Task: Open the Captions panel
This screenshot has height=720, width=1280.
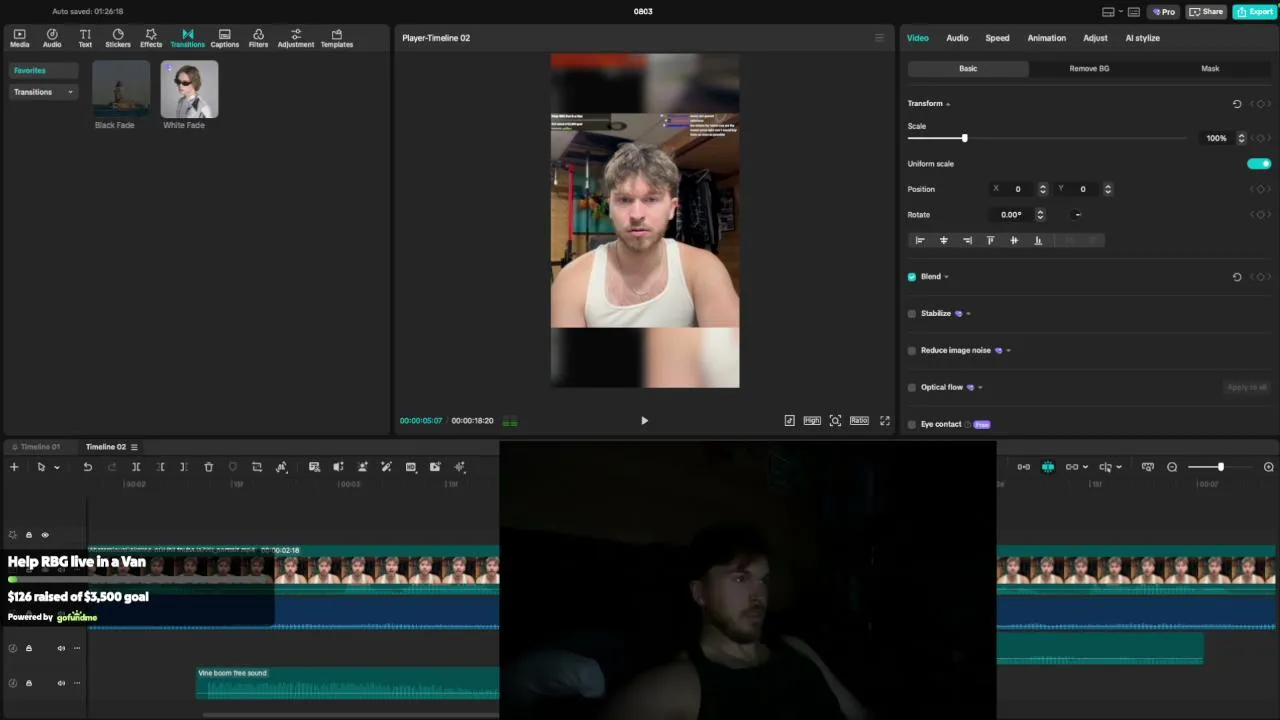Action: pyautogui.click(x=225, y=38)
